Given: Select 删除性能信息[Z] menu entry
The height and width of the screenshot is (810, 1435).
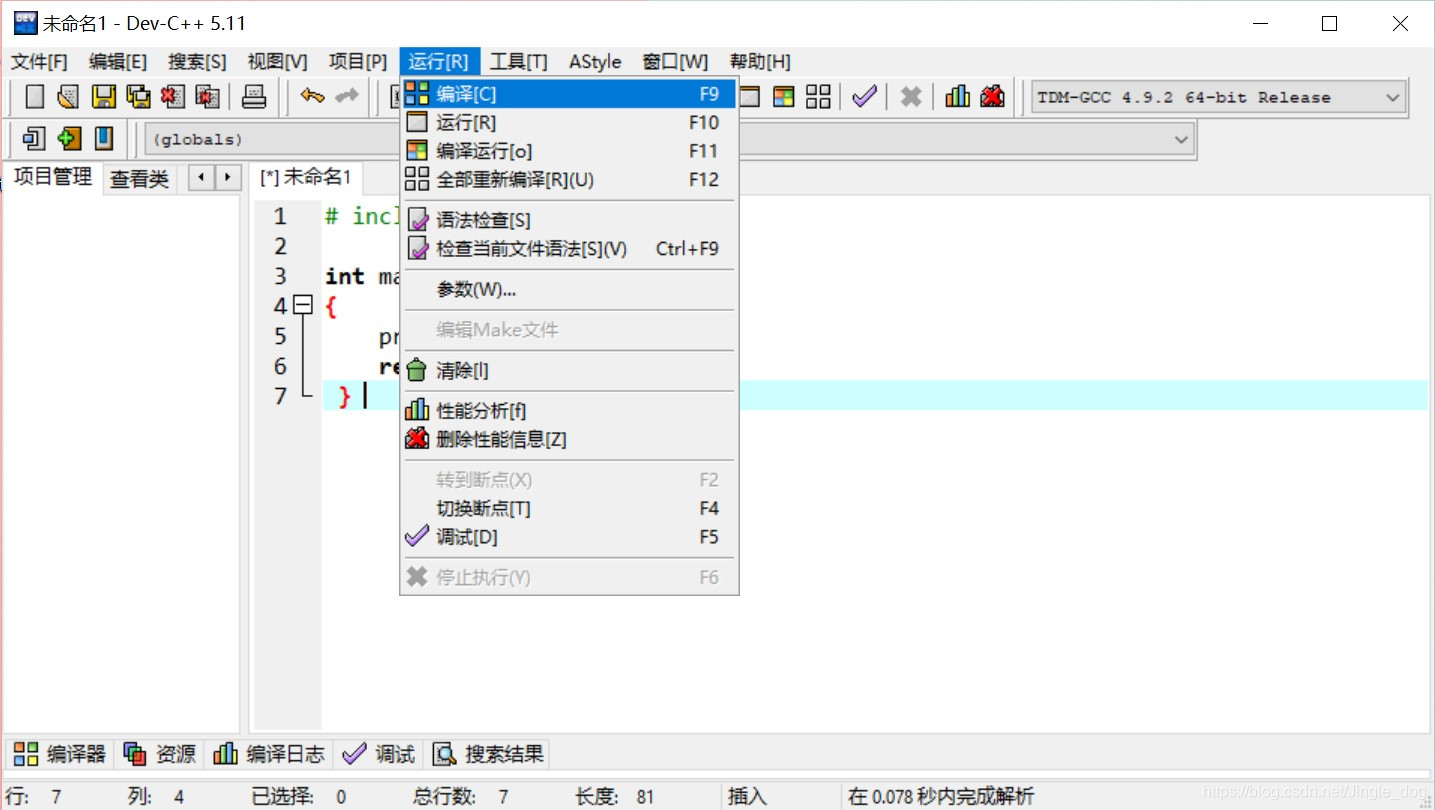Looking at the screenshot, I should pyautogui.click(x=569, y=439).
